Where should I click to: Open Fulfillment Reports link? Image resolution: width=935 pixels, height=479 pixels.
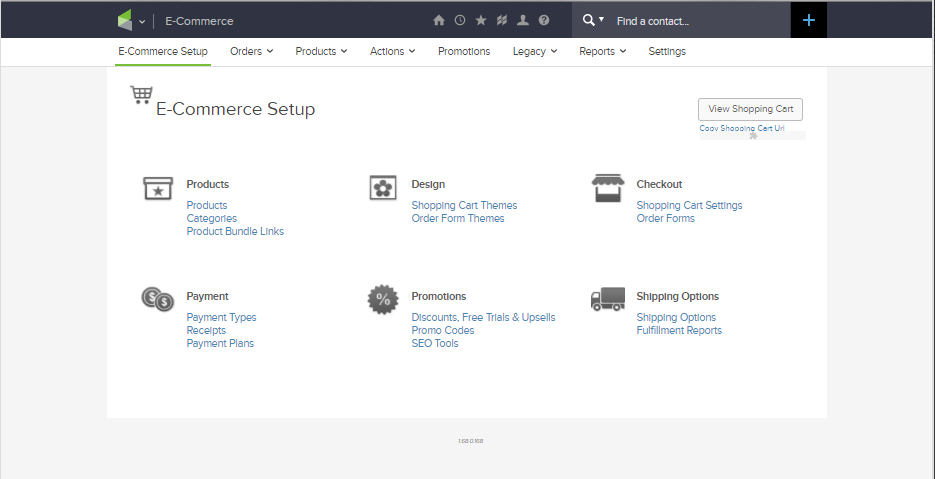[679, 330]
